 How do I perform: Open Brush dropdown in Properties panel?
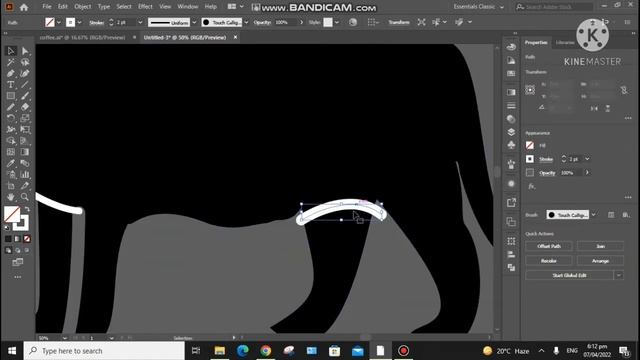point(593,215)
